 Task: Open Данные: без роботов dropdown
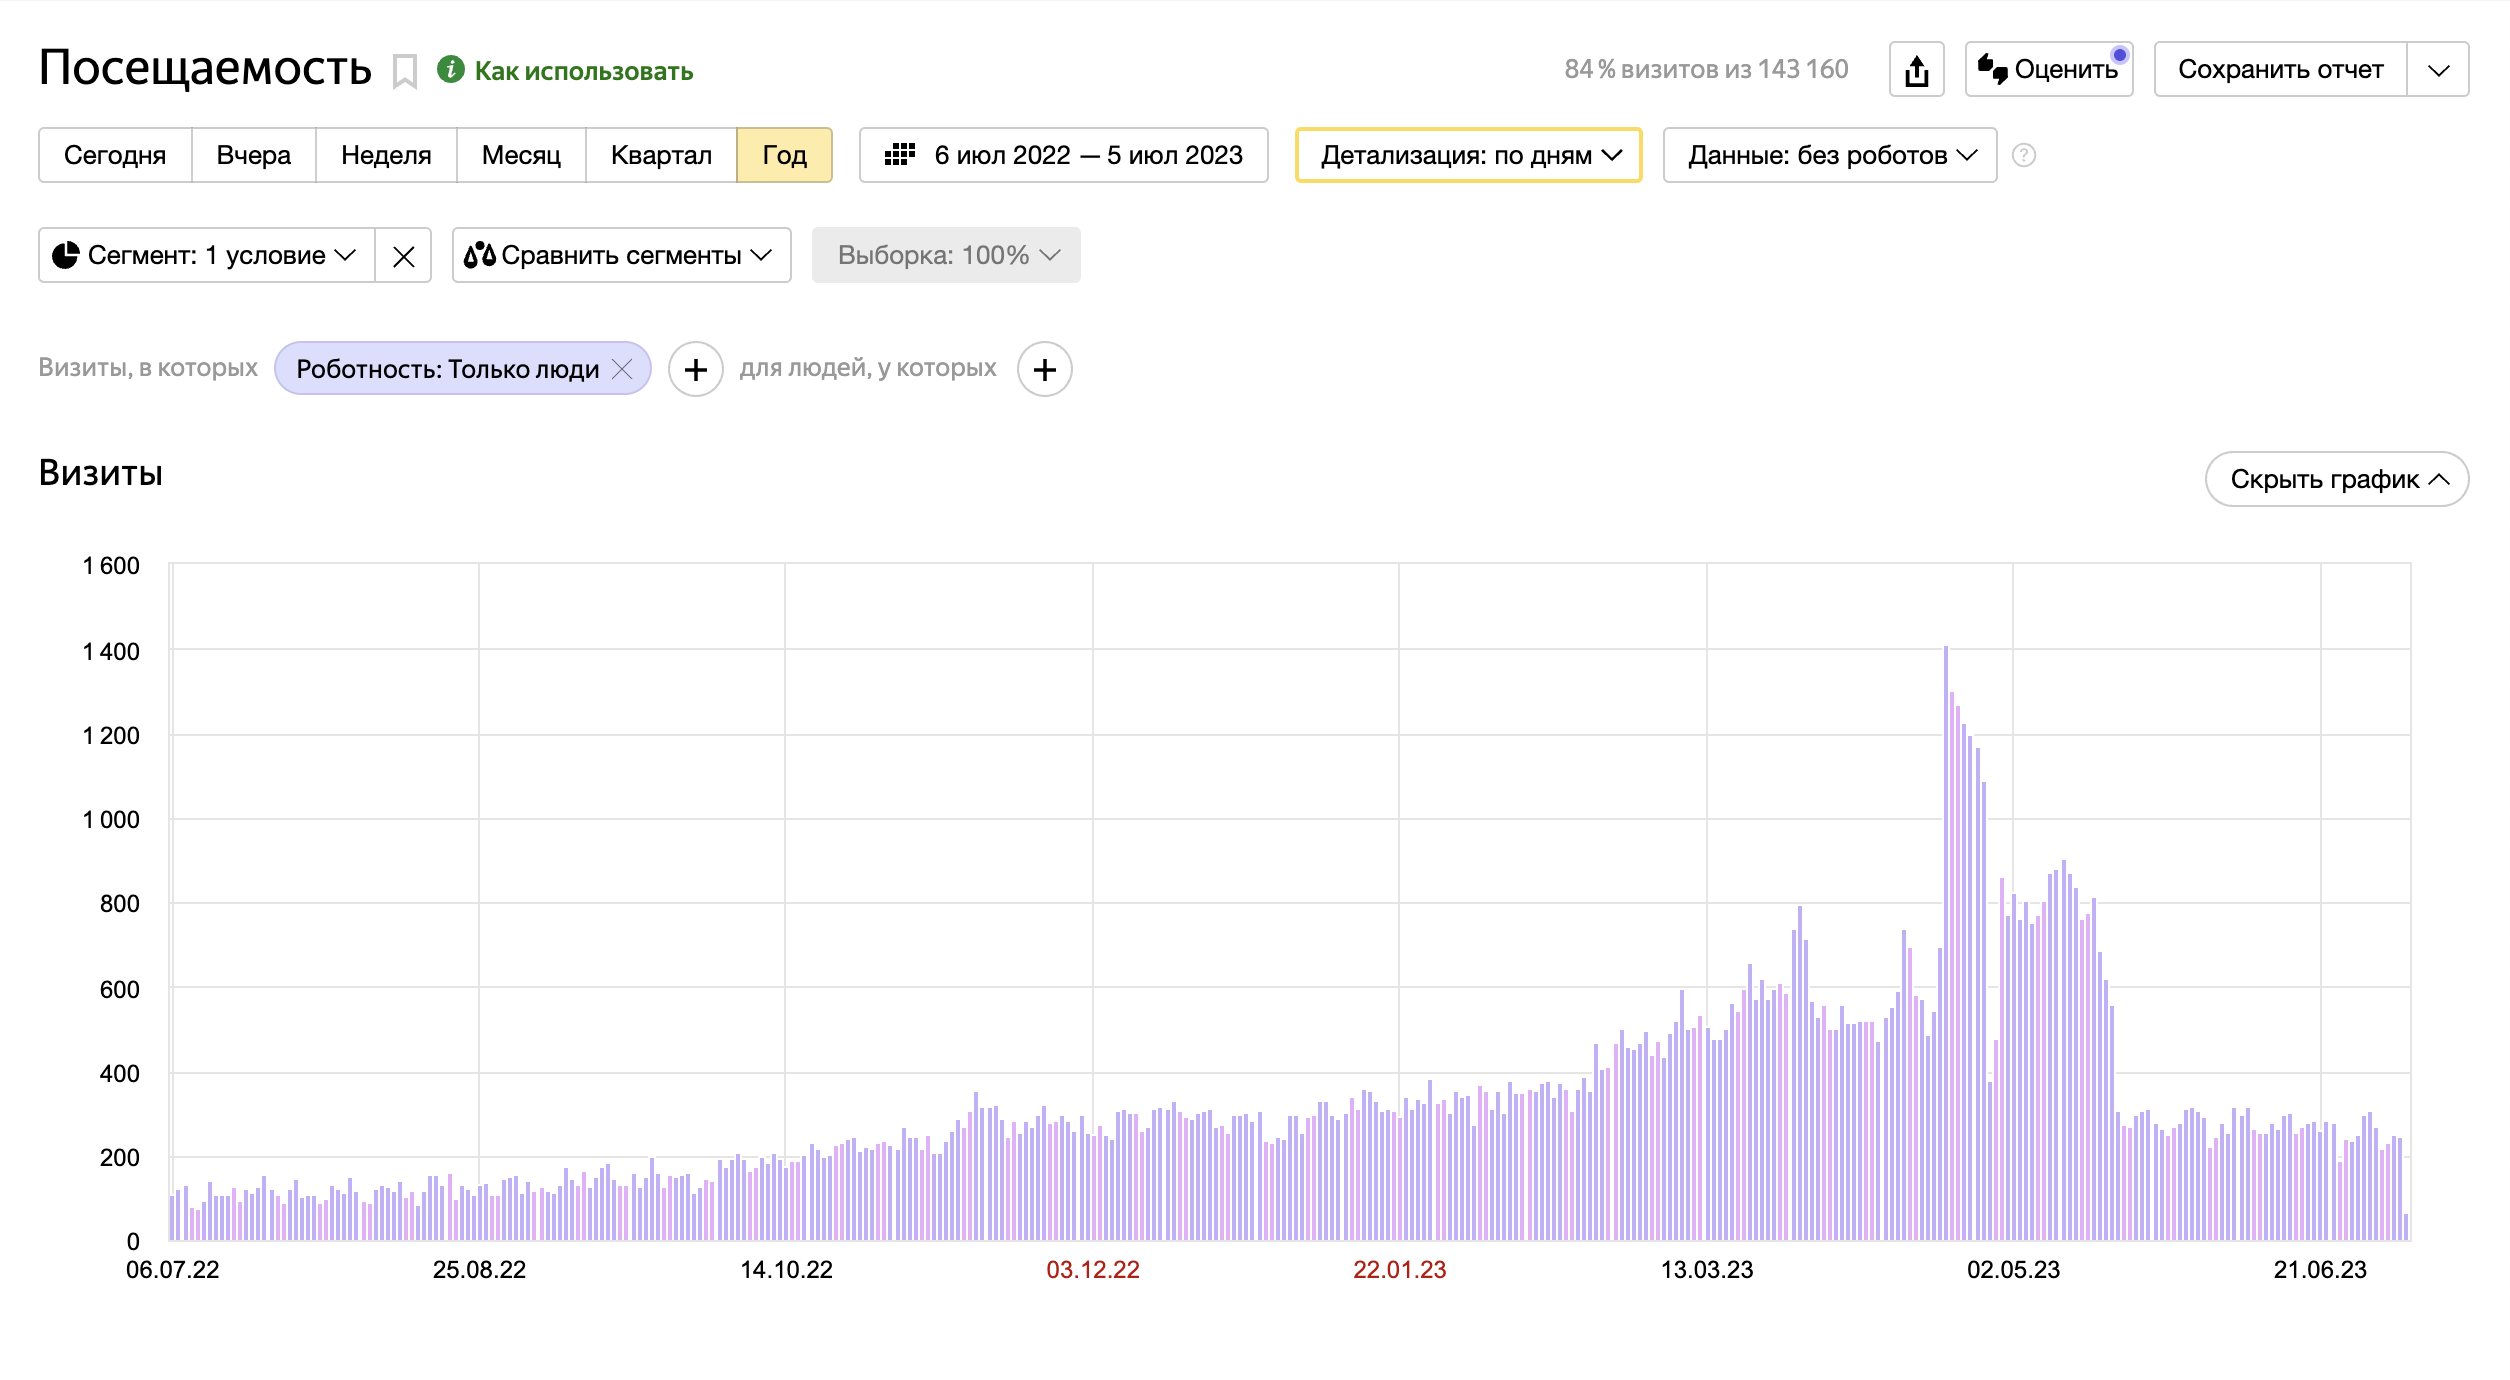pos(1829,155)
